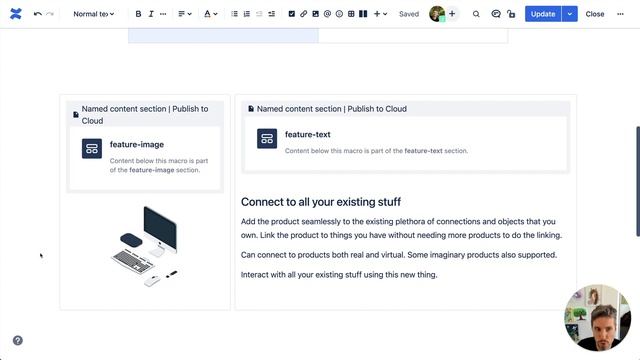This screenshot has width=640, height=360.
Task: Indent the current item
Action: tap(271, 14)
